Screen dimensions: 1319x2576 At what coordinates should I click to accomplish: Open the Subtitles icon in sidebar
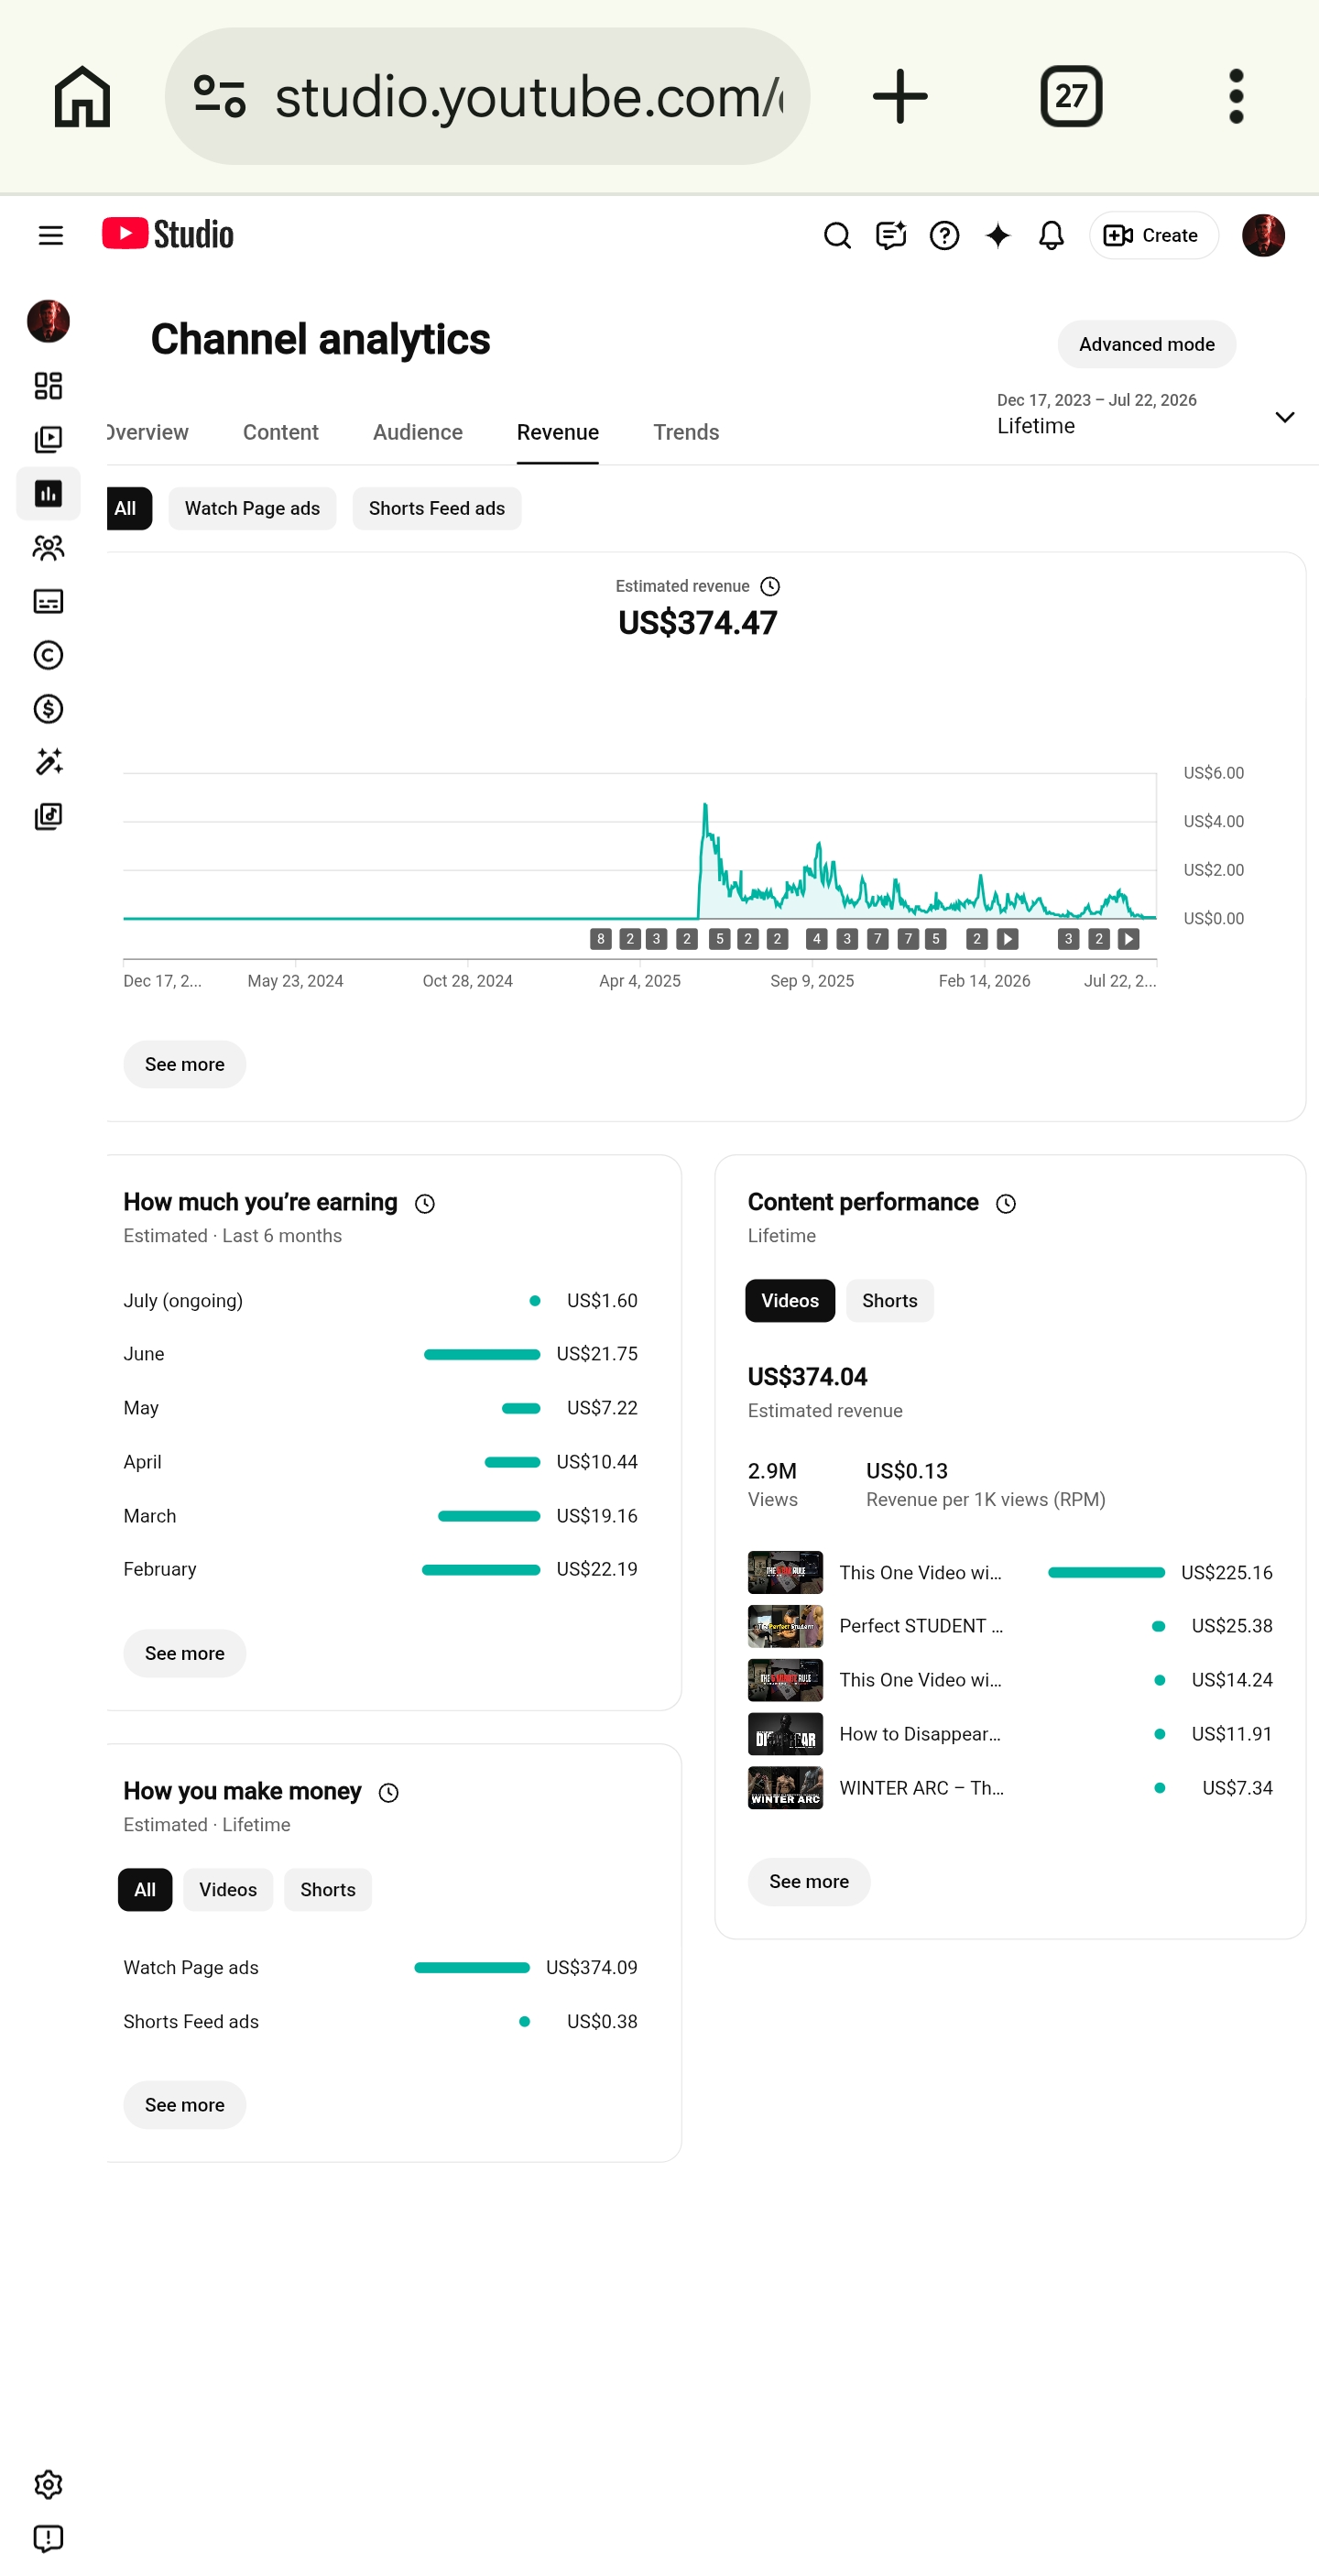tap(48, 601)
